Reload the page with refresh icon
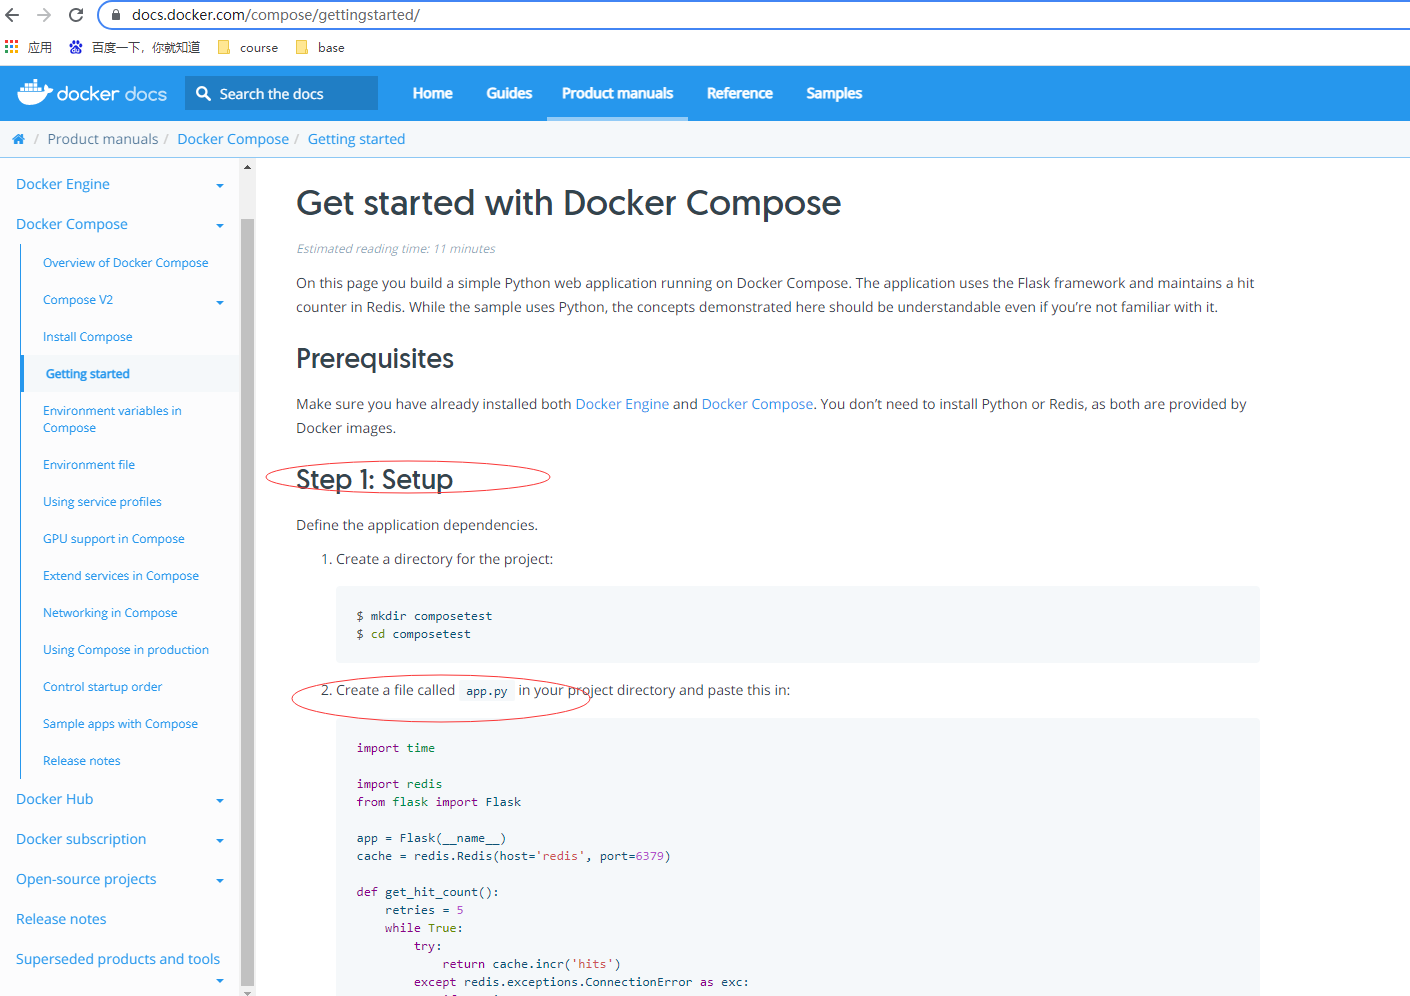This screenshot has height=996, width=1410. pyautogui.click(x=76, y=15)
